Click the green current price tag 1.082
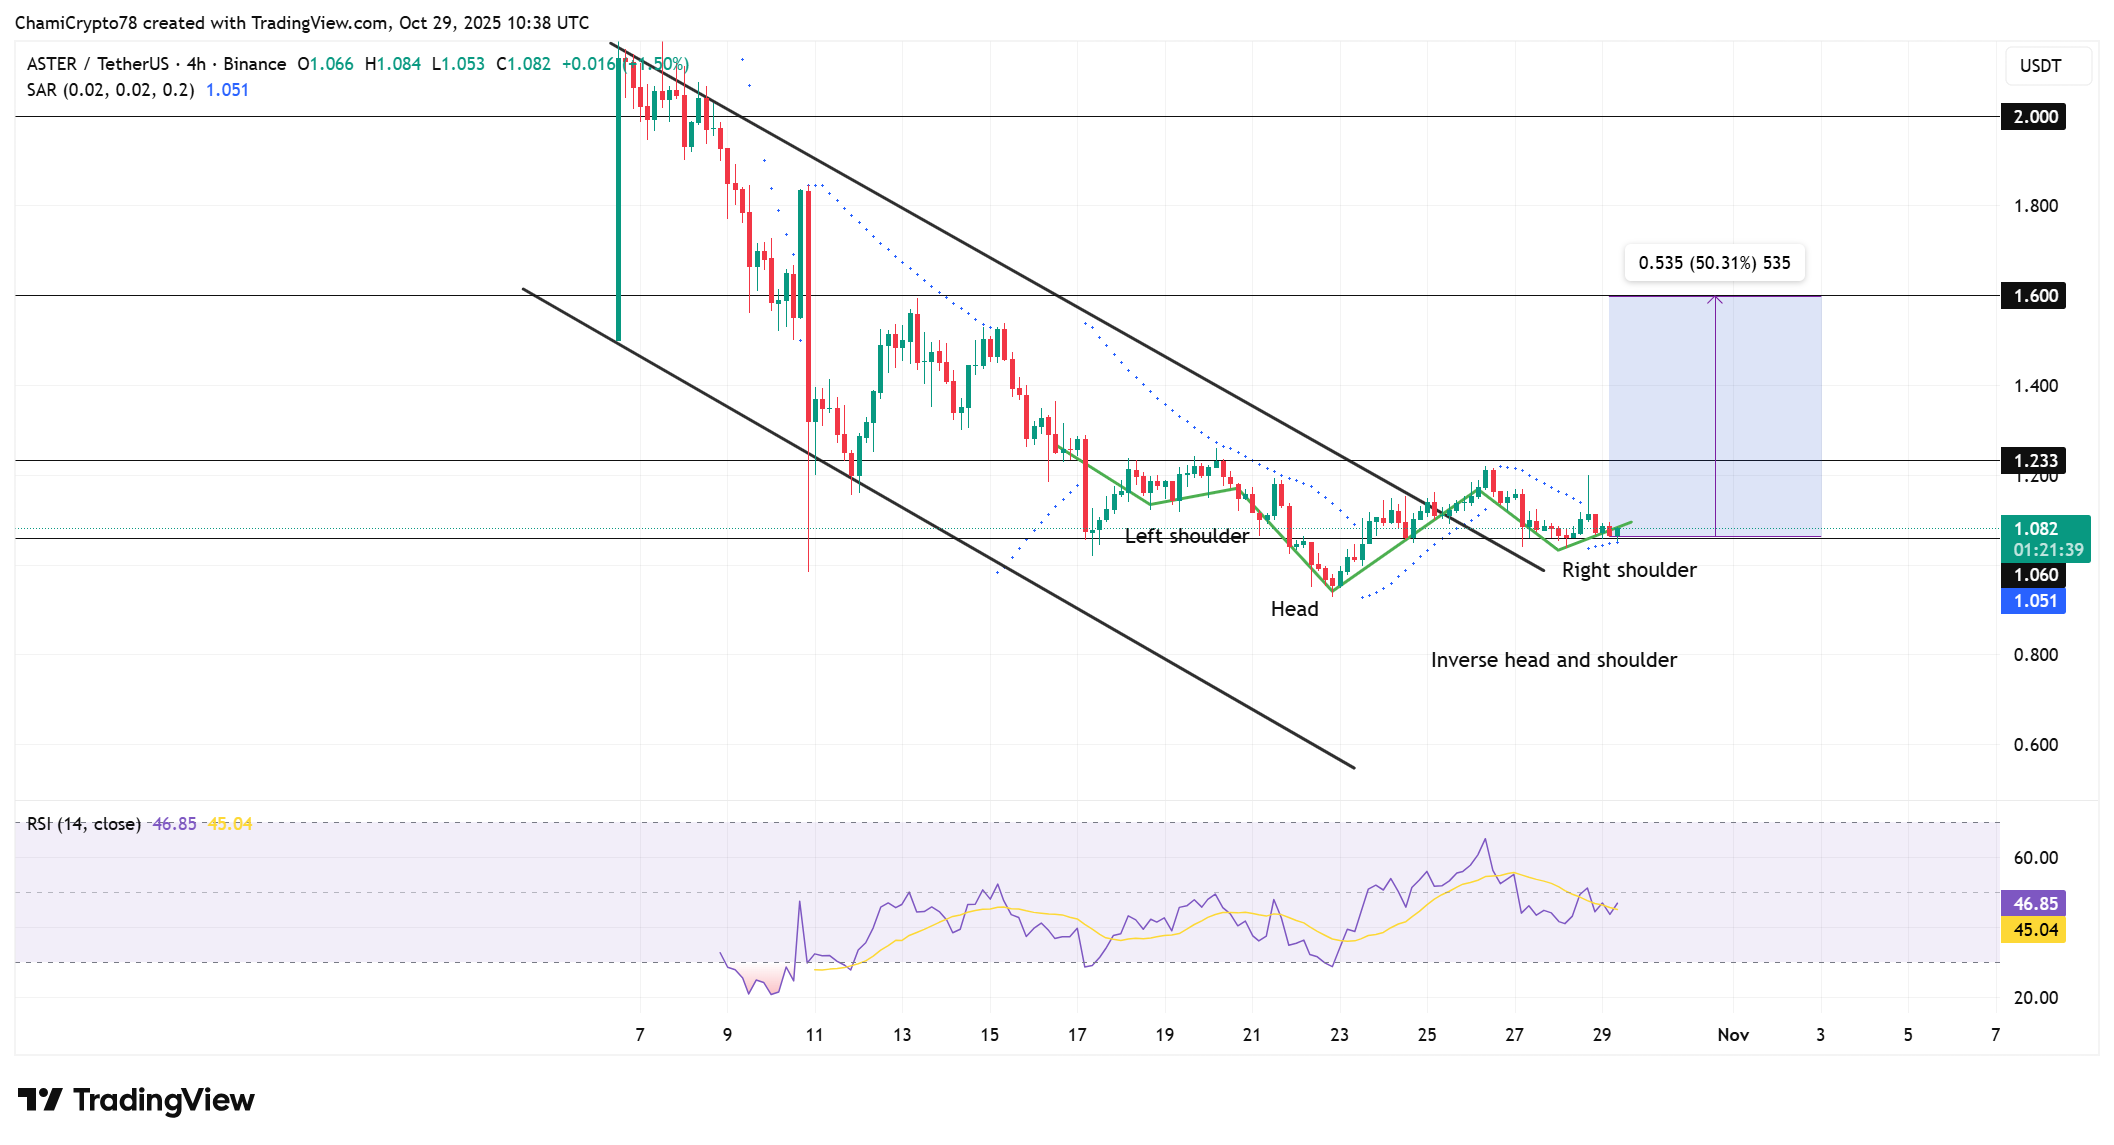This screenshot has height=1145, width=2114. (2034, 527)
